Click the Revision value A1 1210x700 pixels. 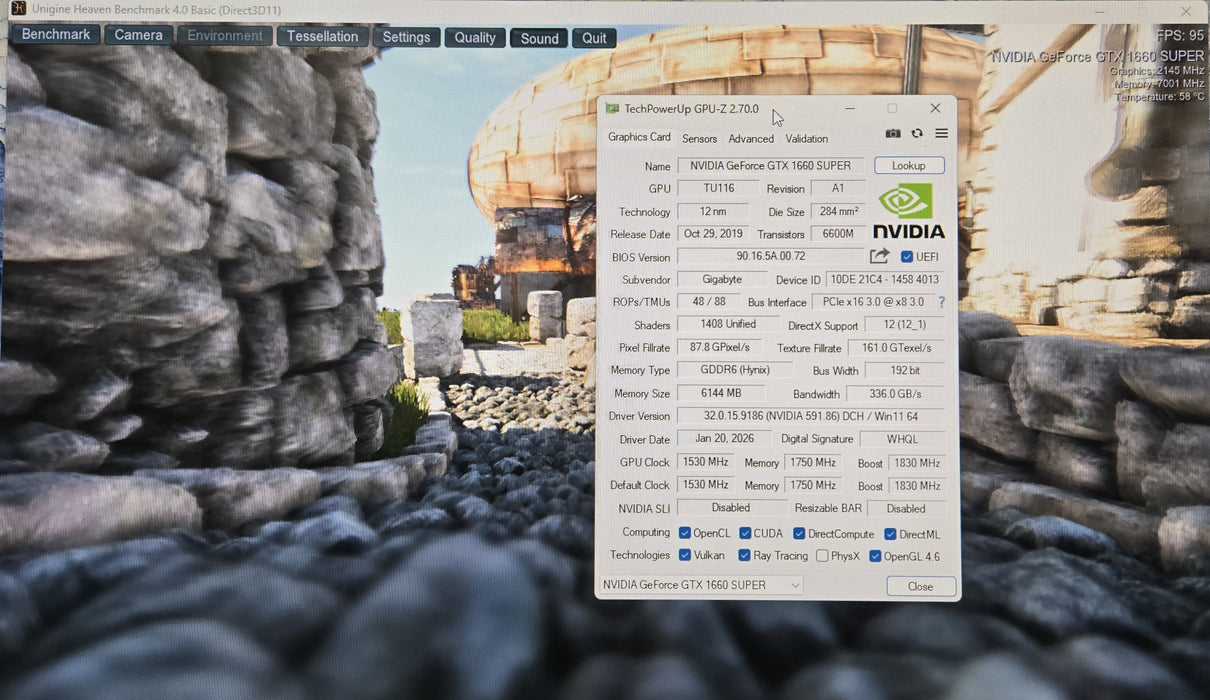click(838, 188)
